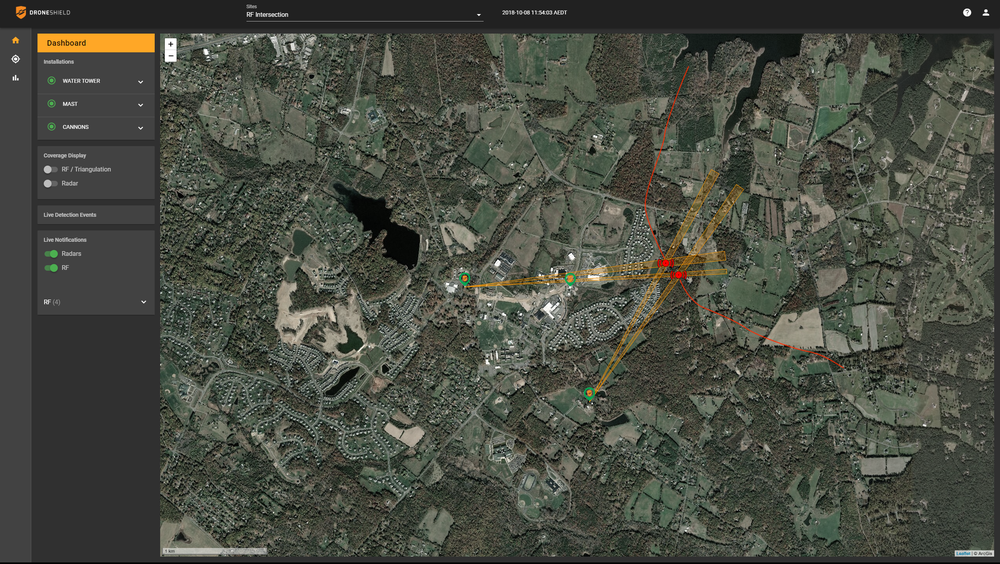Click the DroneShield logo
1000x564 pixels.
[43, 12]
